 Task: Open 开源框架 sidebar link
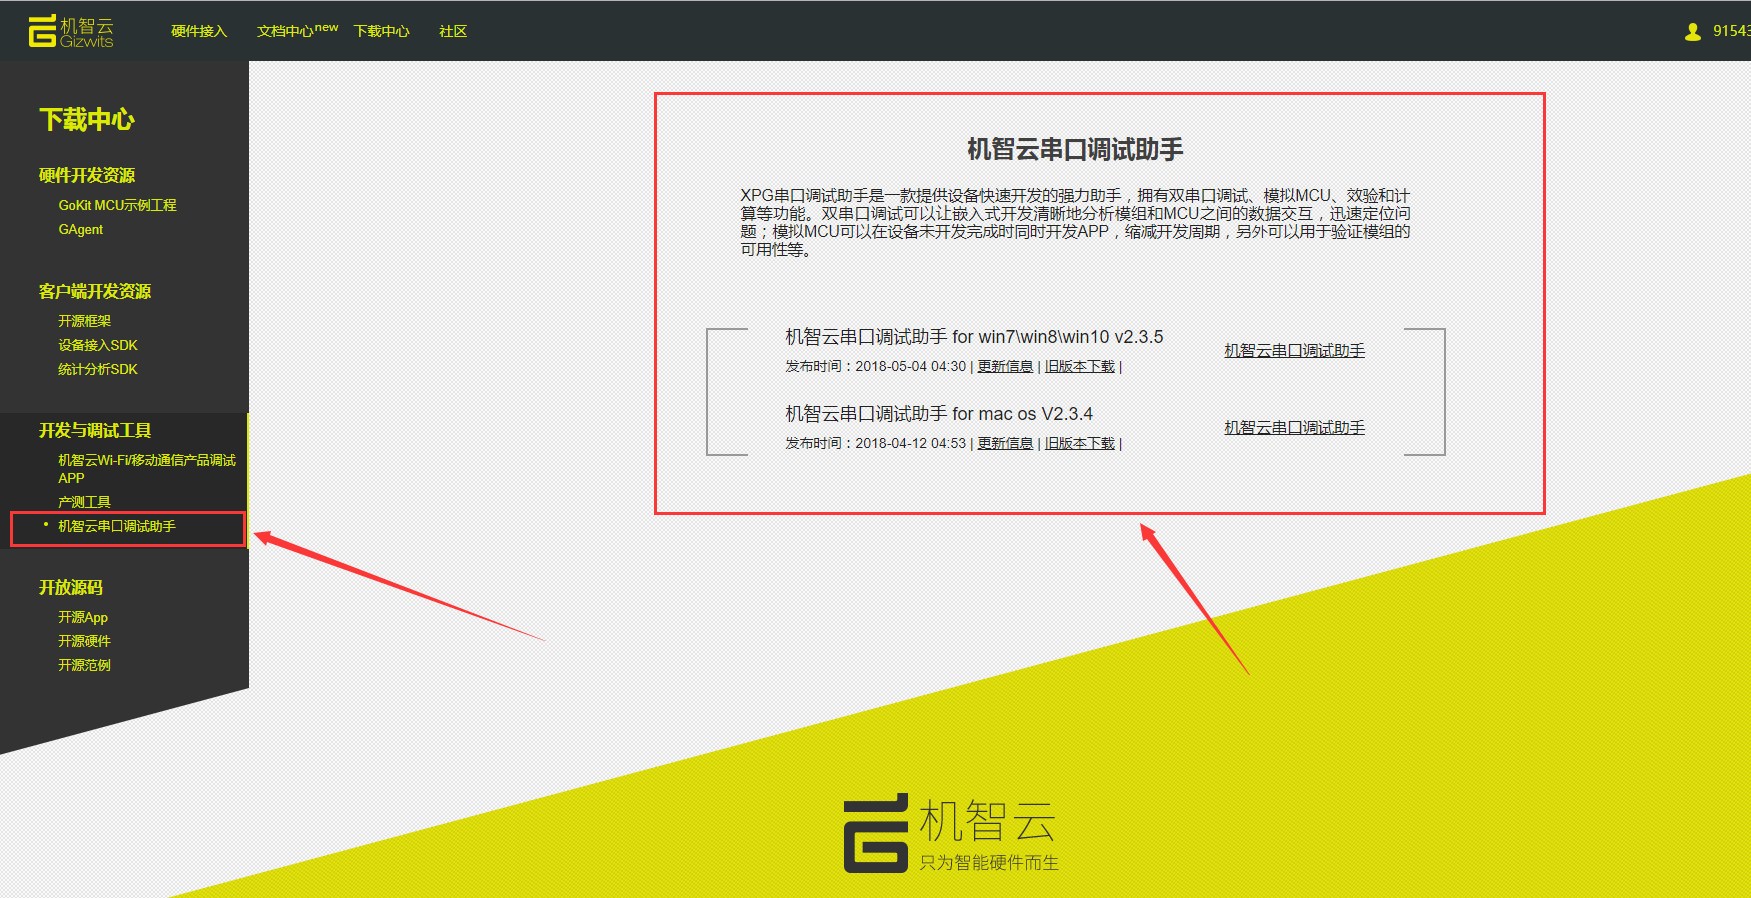click(x=84, y=321)
